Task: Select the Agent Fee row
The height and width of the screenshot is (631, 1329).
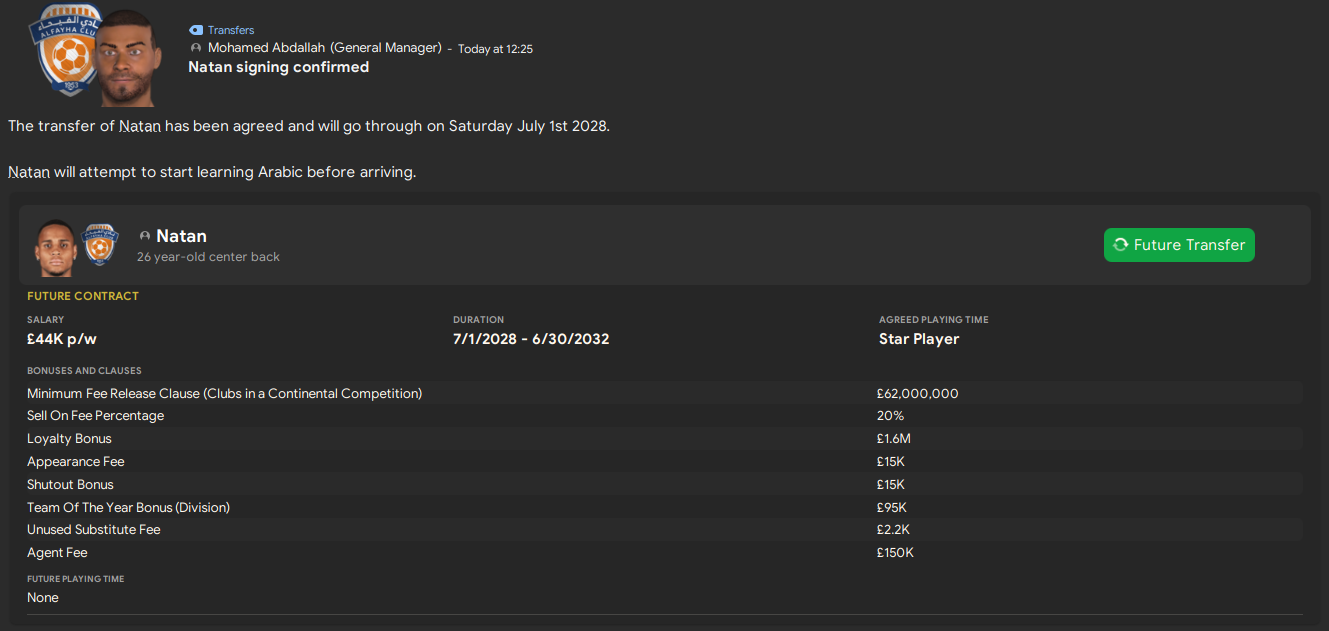Action: point(57,553)
